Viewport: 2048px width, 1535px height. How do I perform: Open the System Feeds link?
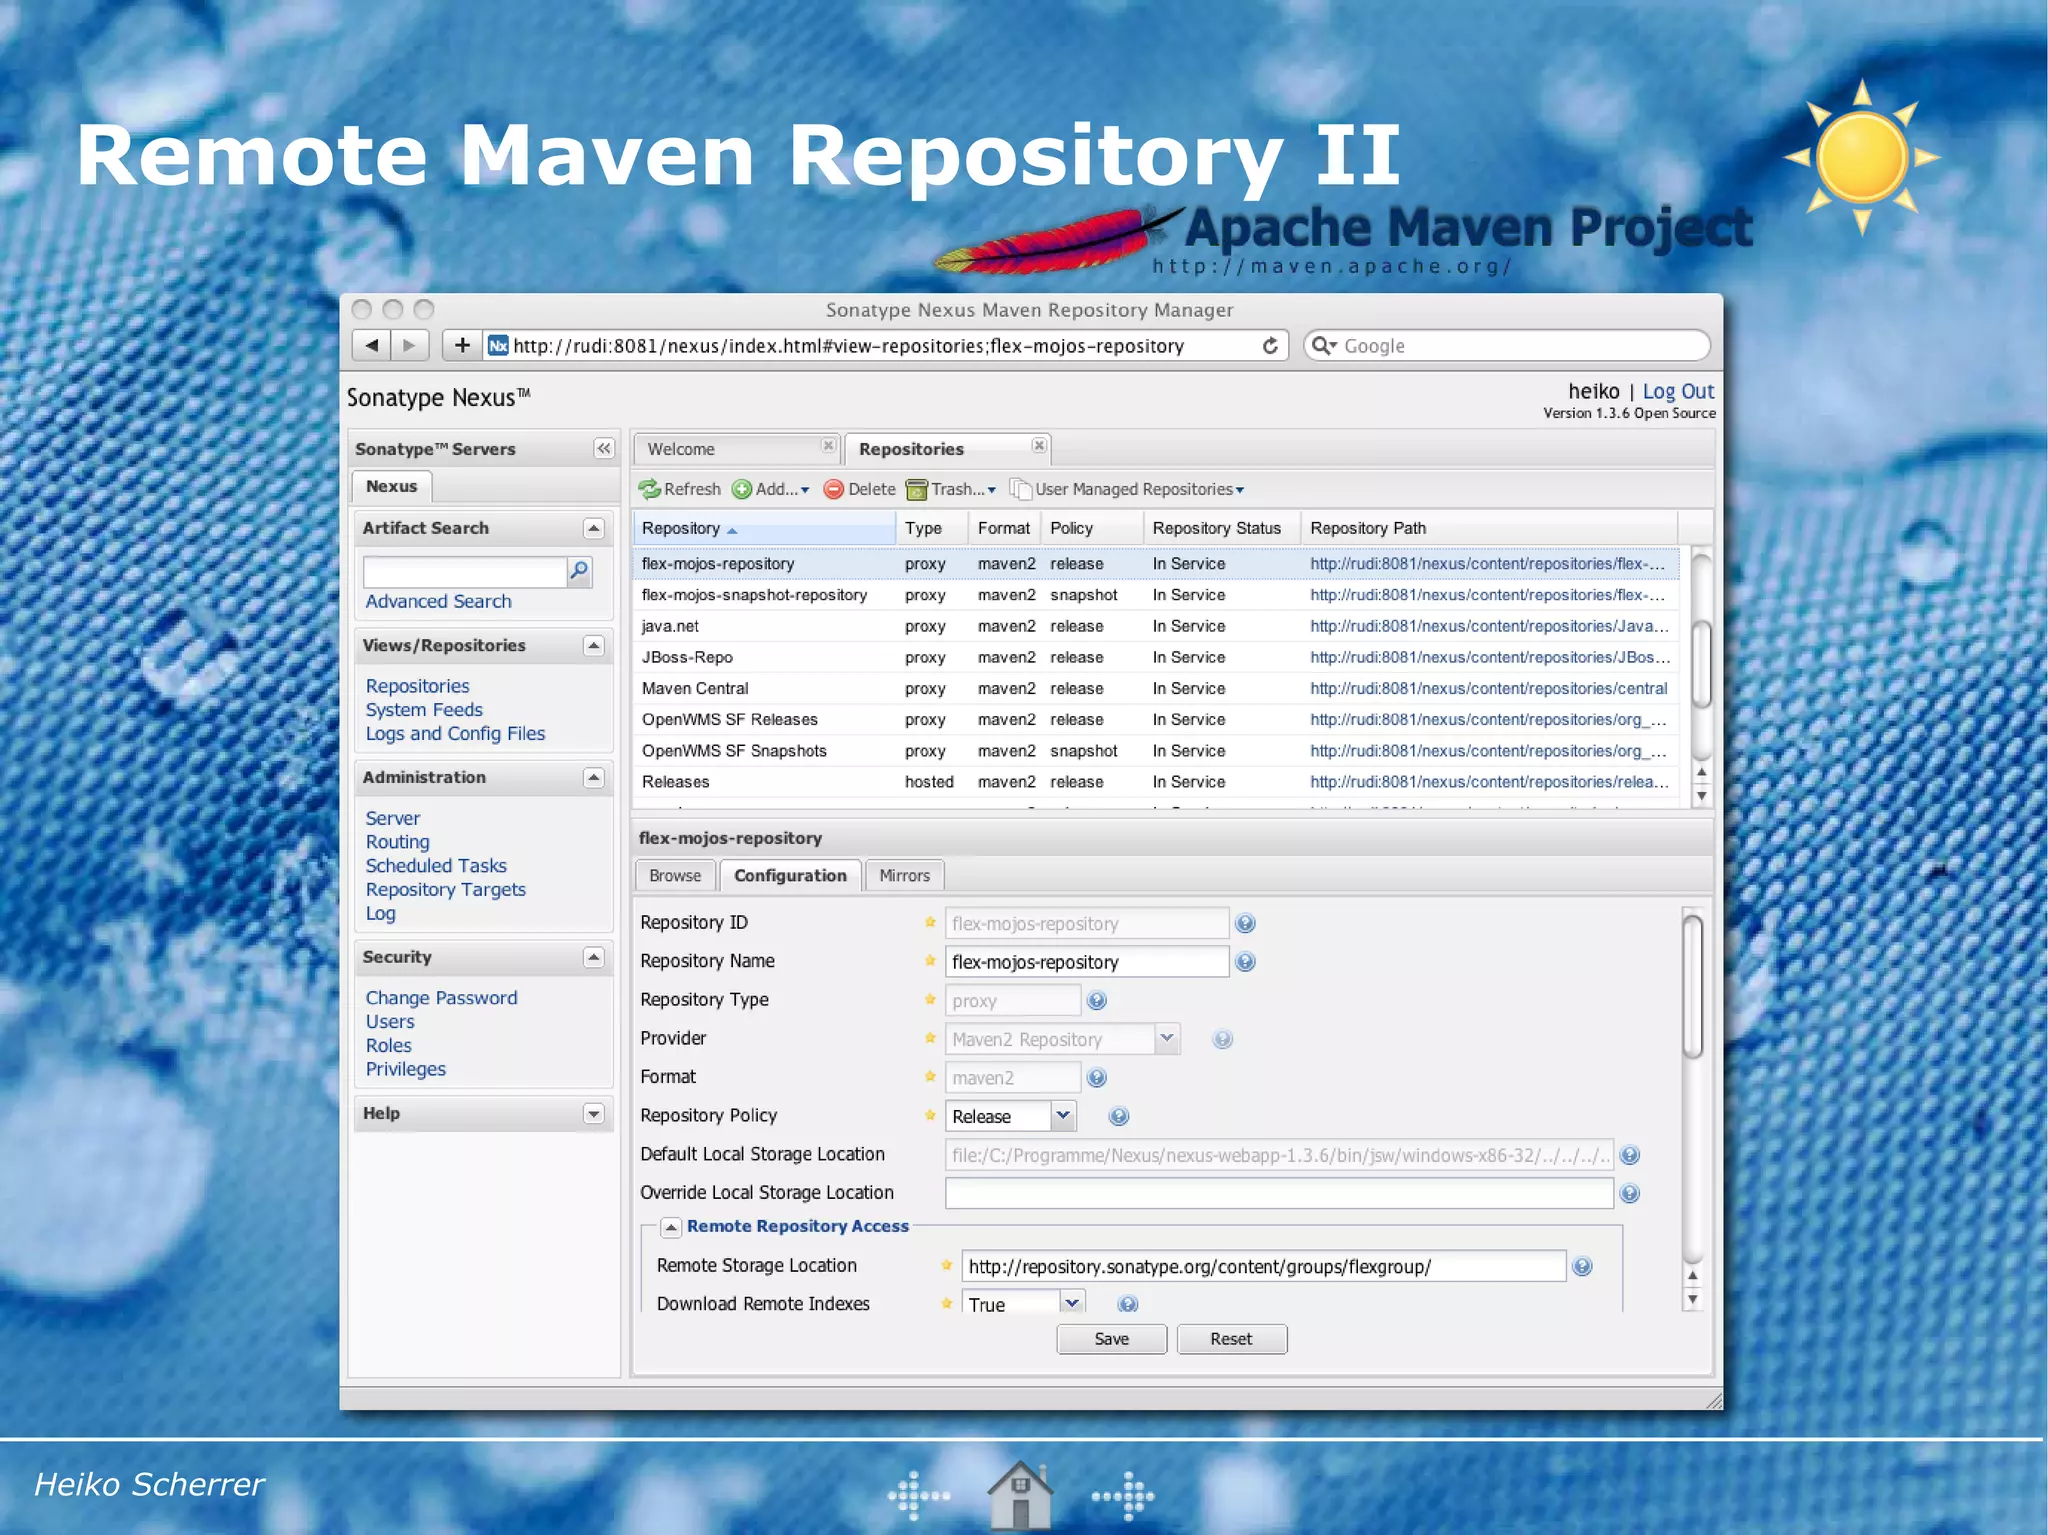[x=424, y=710]
